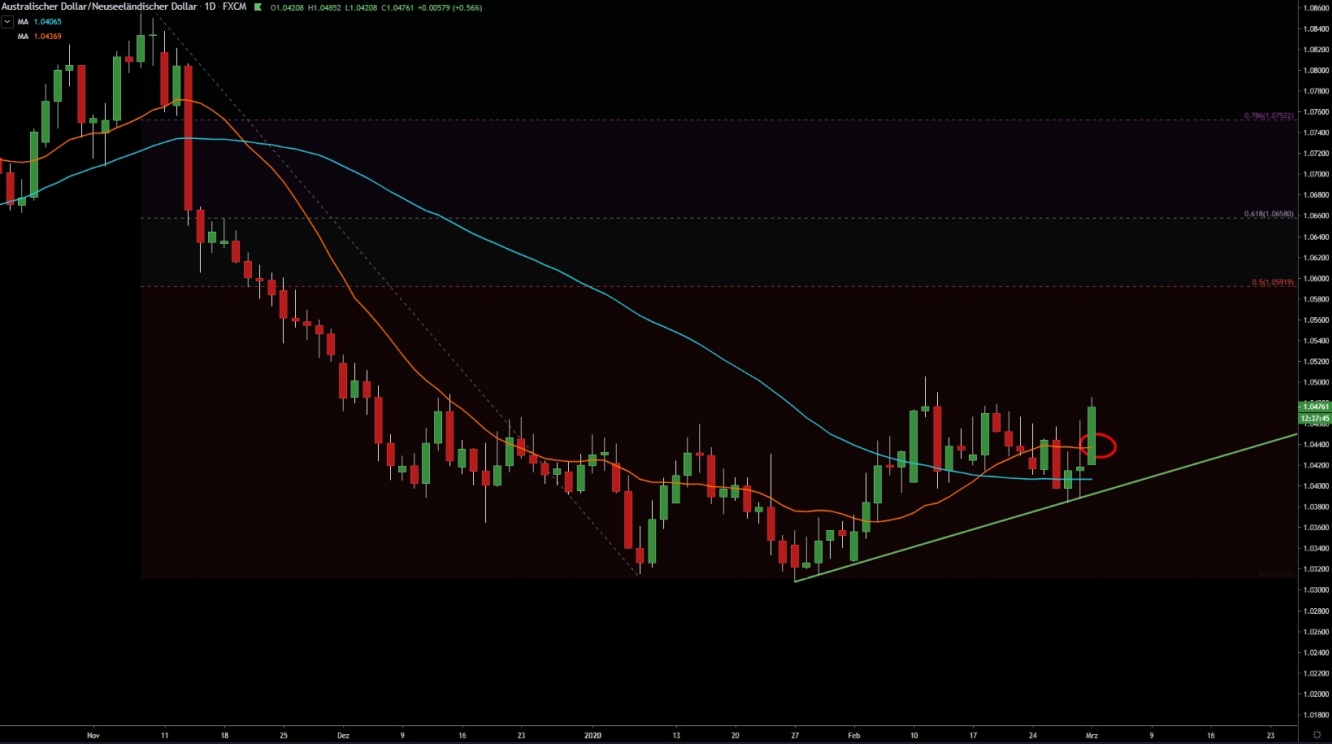Screen dimensions: 1332x744
Task: Click the 1D interval label in title
Action: coord(211,7)
